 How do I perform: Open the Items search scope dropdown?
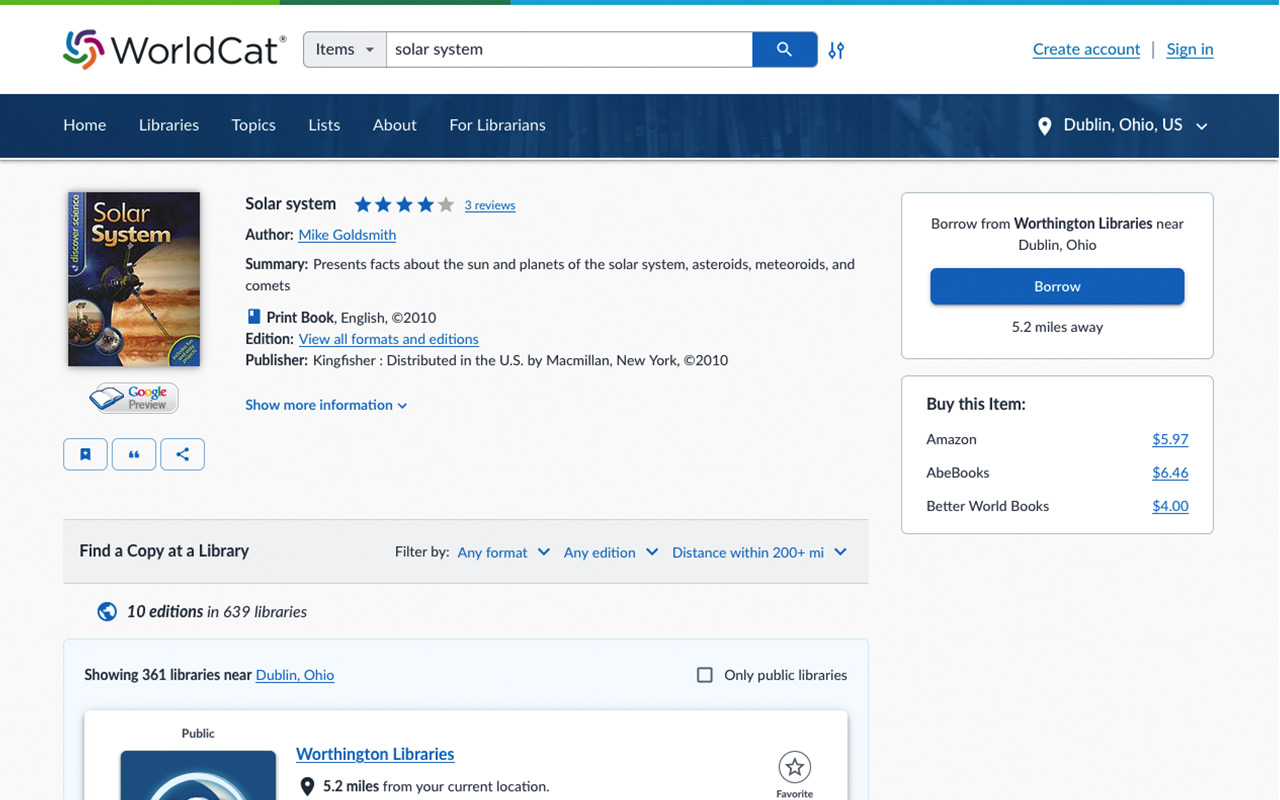[x=344, y=48]
